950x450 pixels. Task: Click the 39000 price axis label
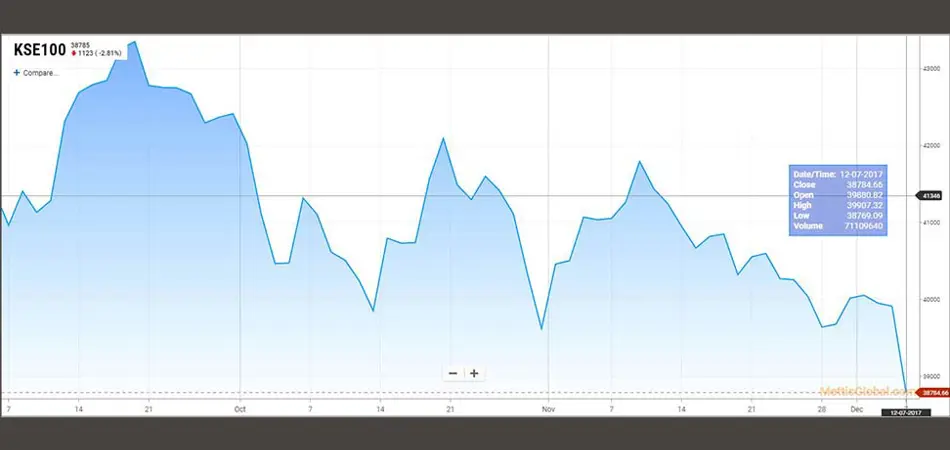click(x=932, y=376)
